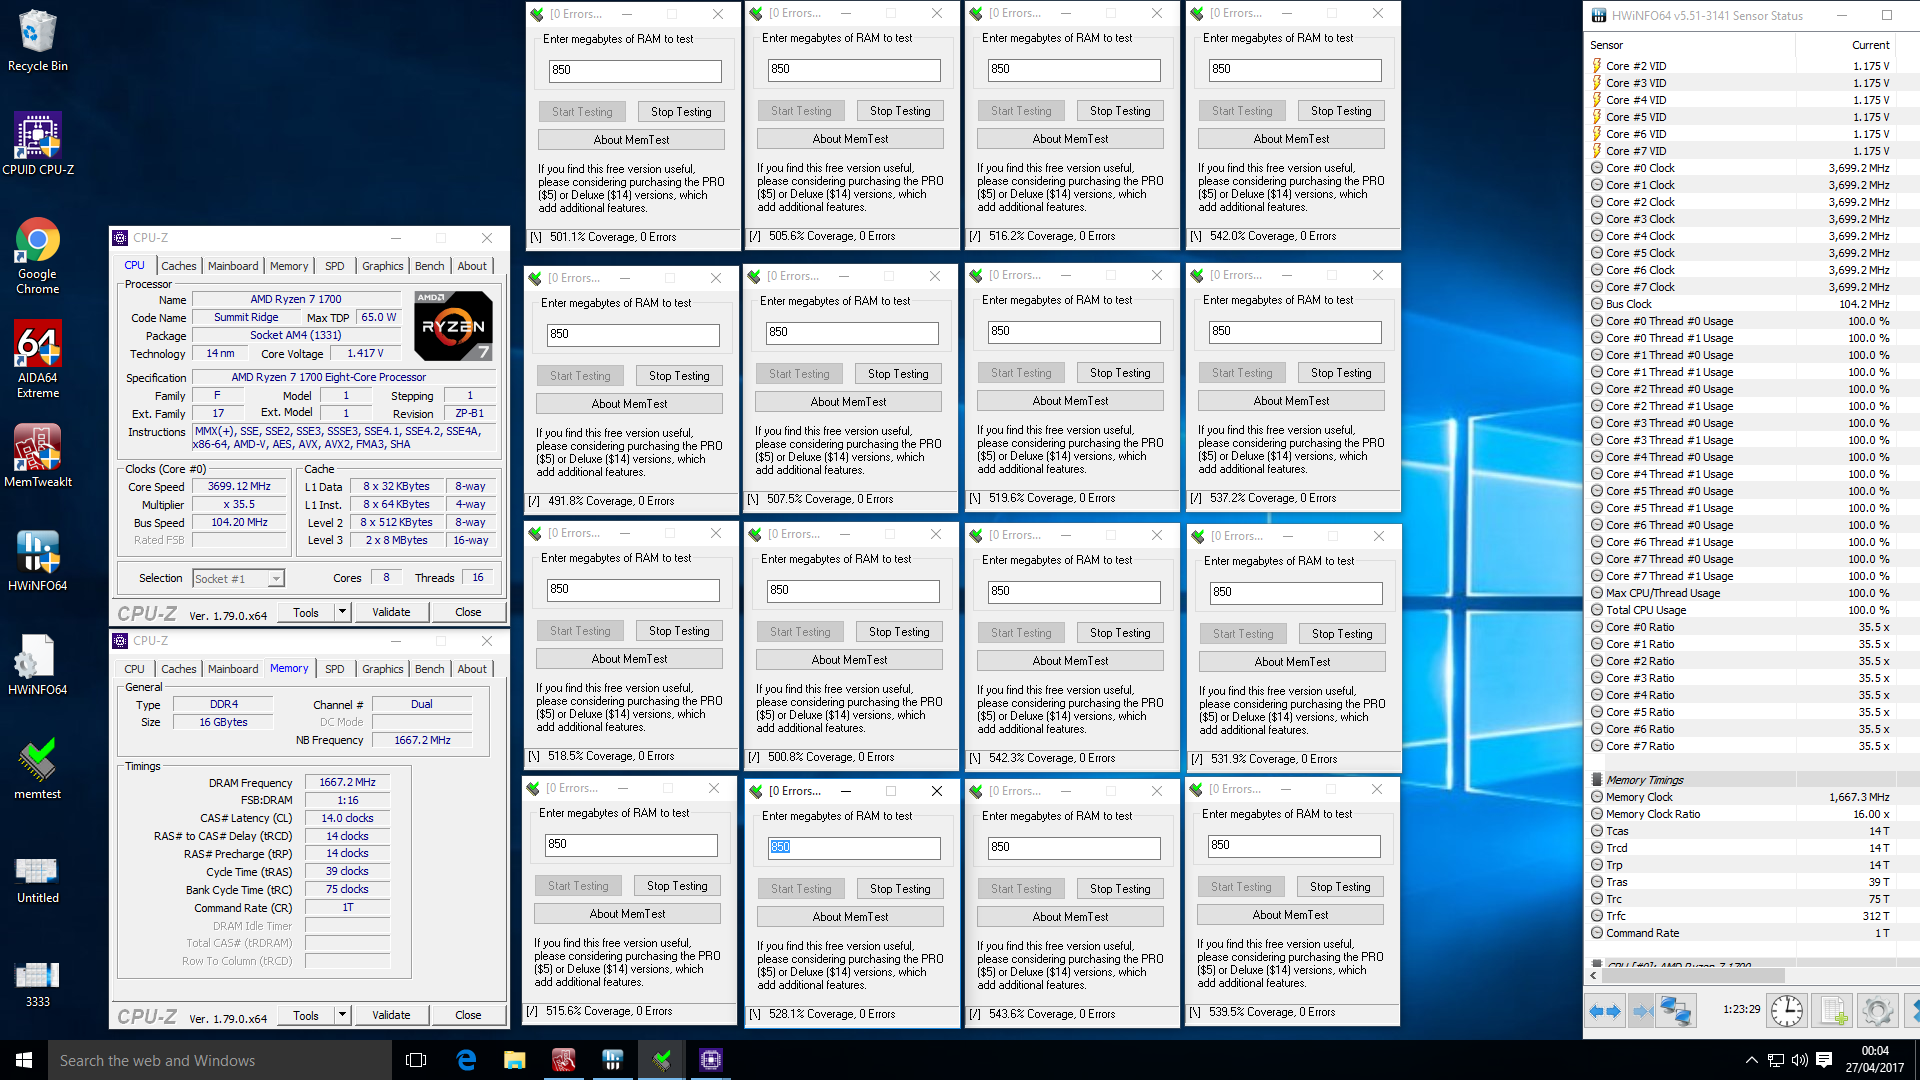Select the Command Rate sensor row

(1740, 933)
